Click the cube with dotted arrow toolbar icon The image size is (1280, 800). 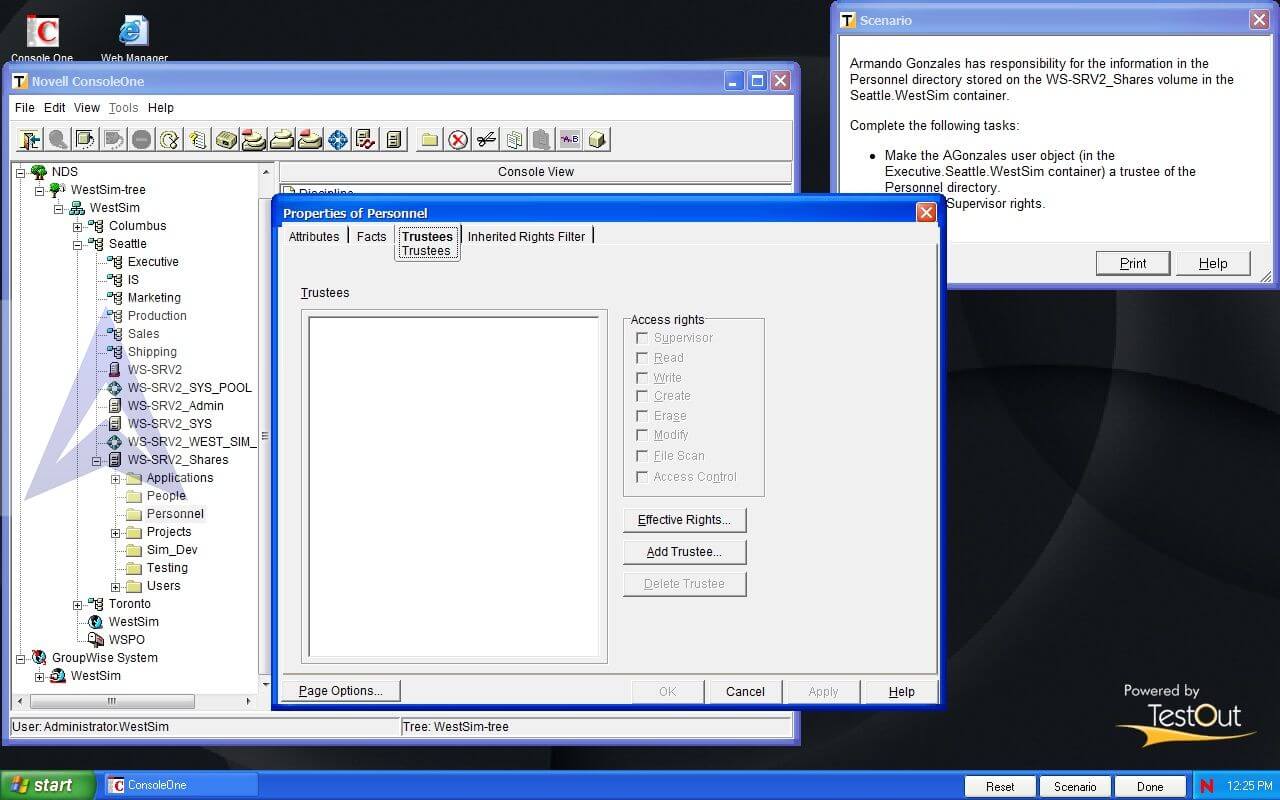coord(86,140)
